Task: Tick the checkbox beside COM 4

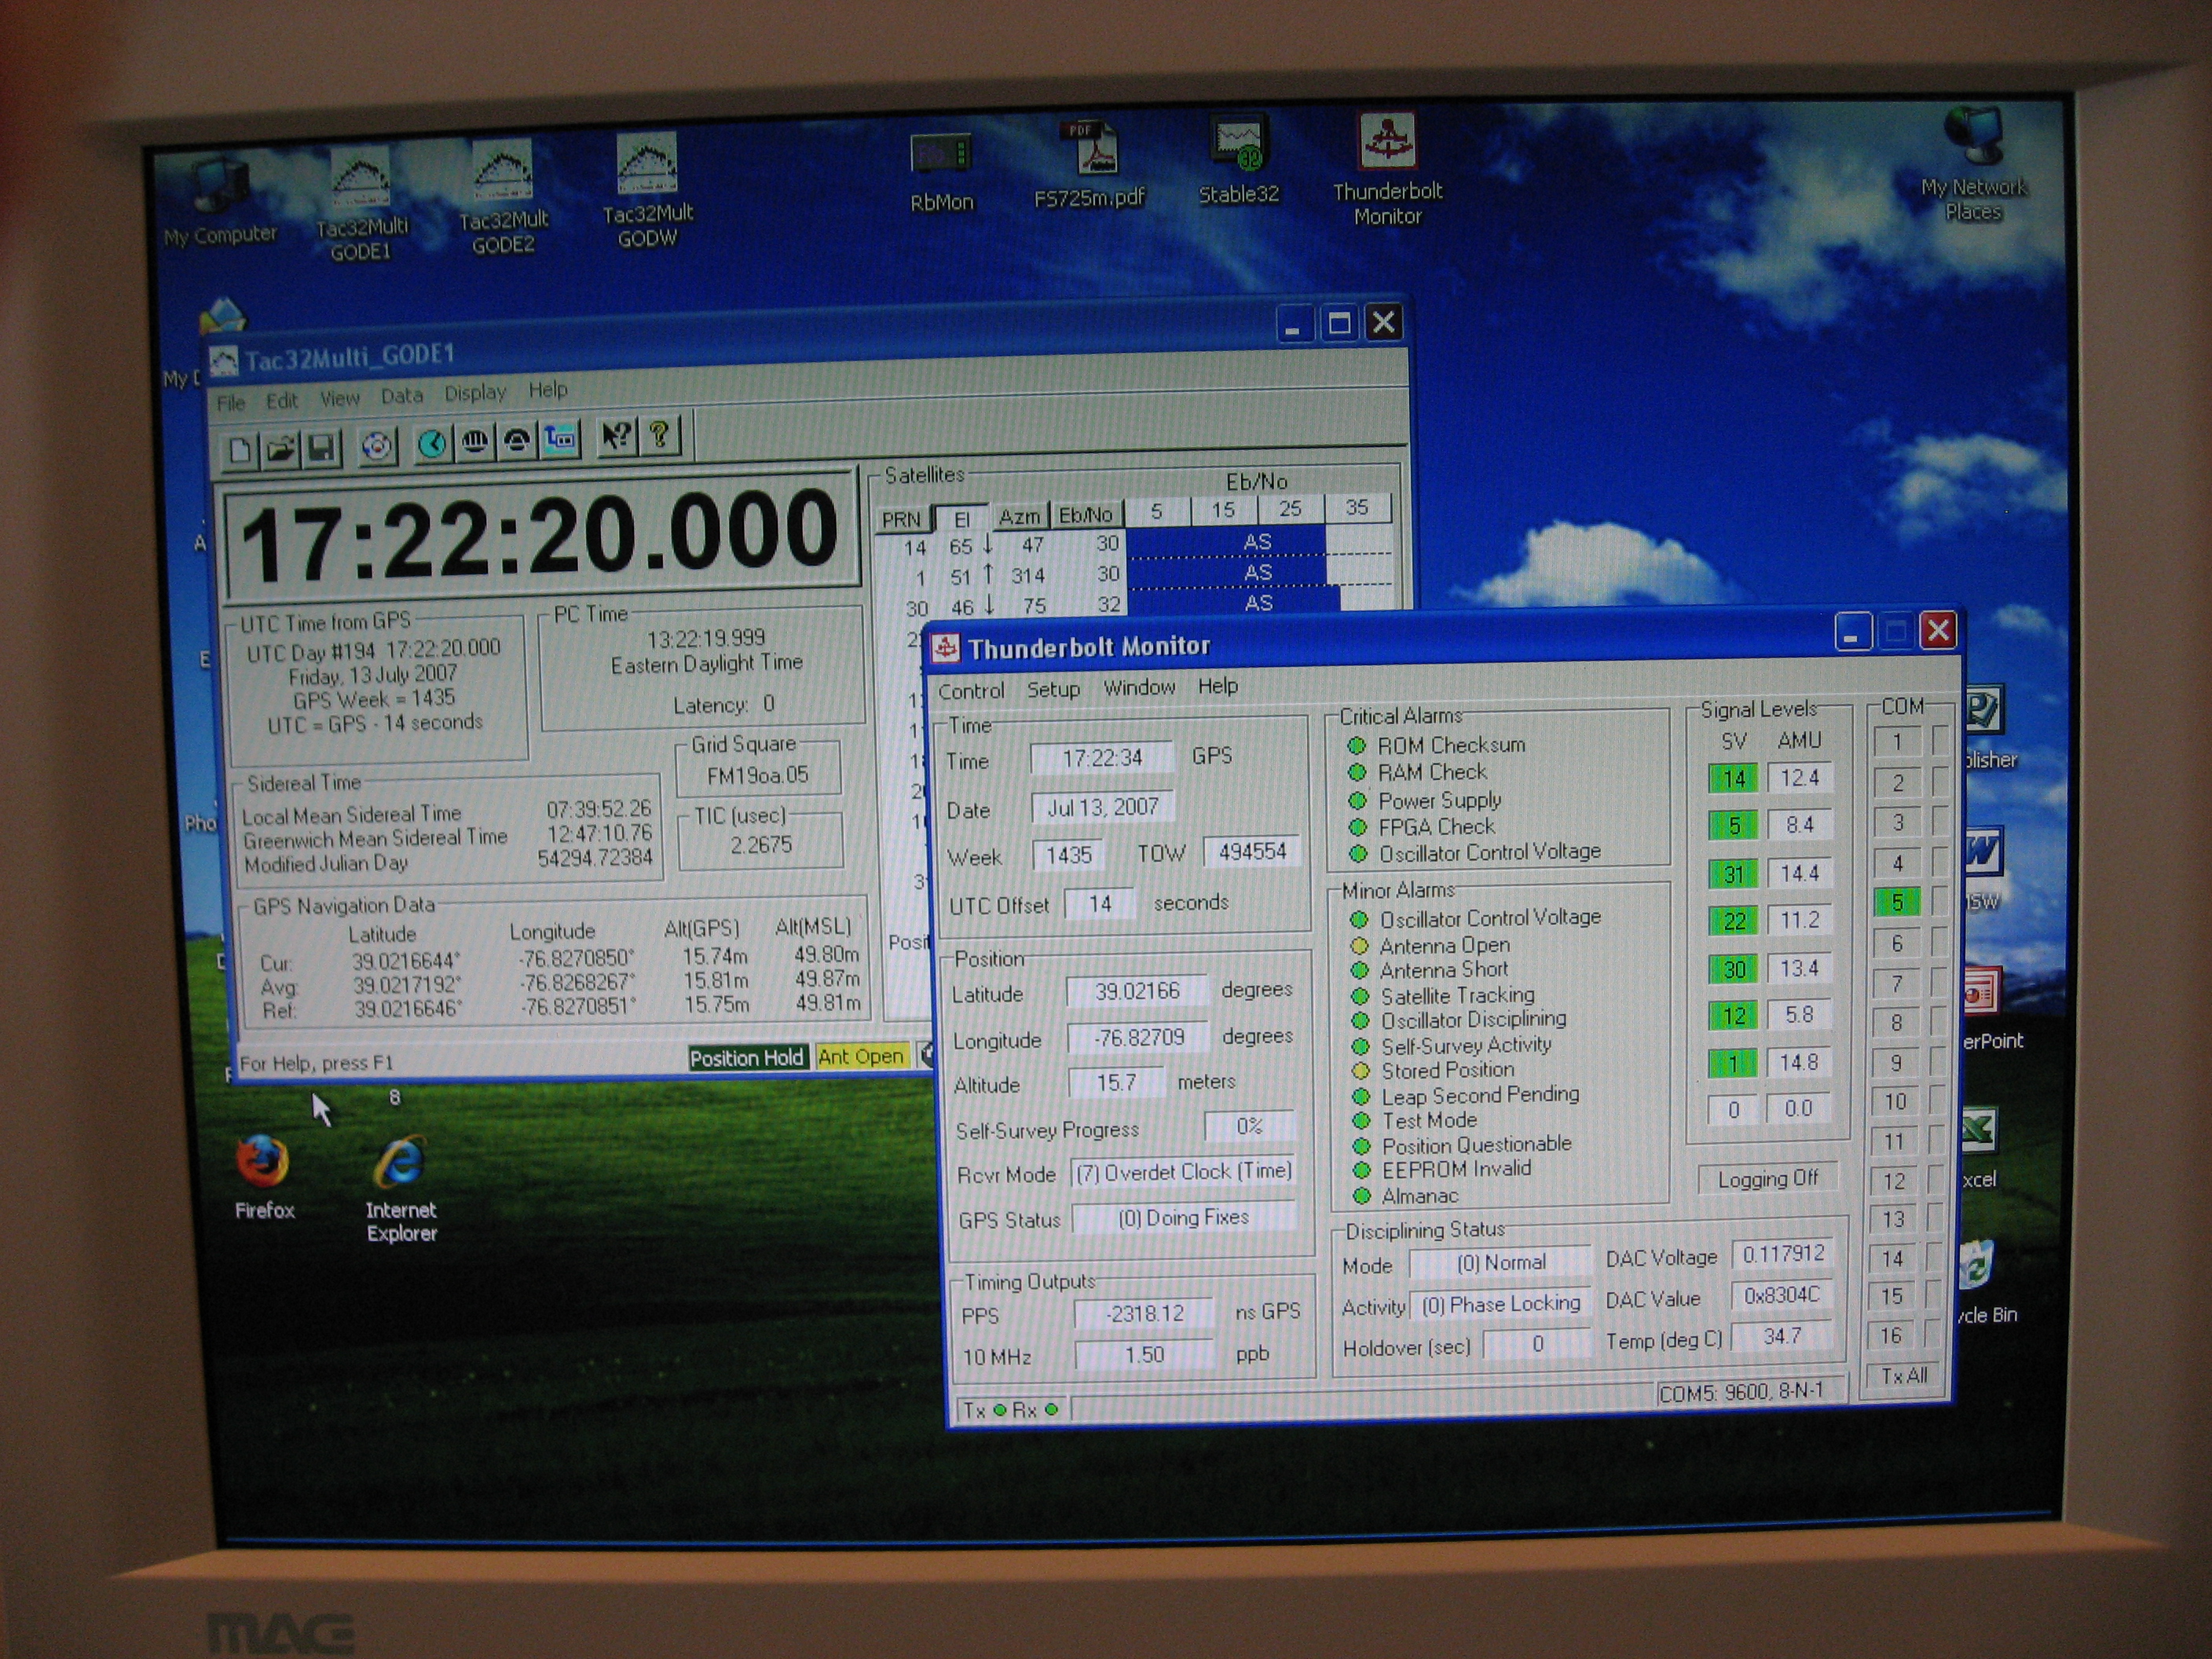Action: [x=1940, y=861]
